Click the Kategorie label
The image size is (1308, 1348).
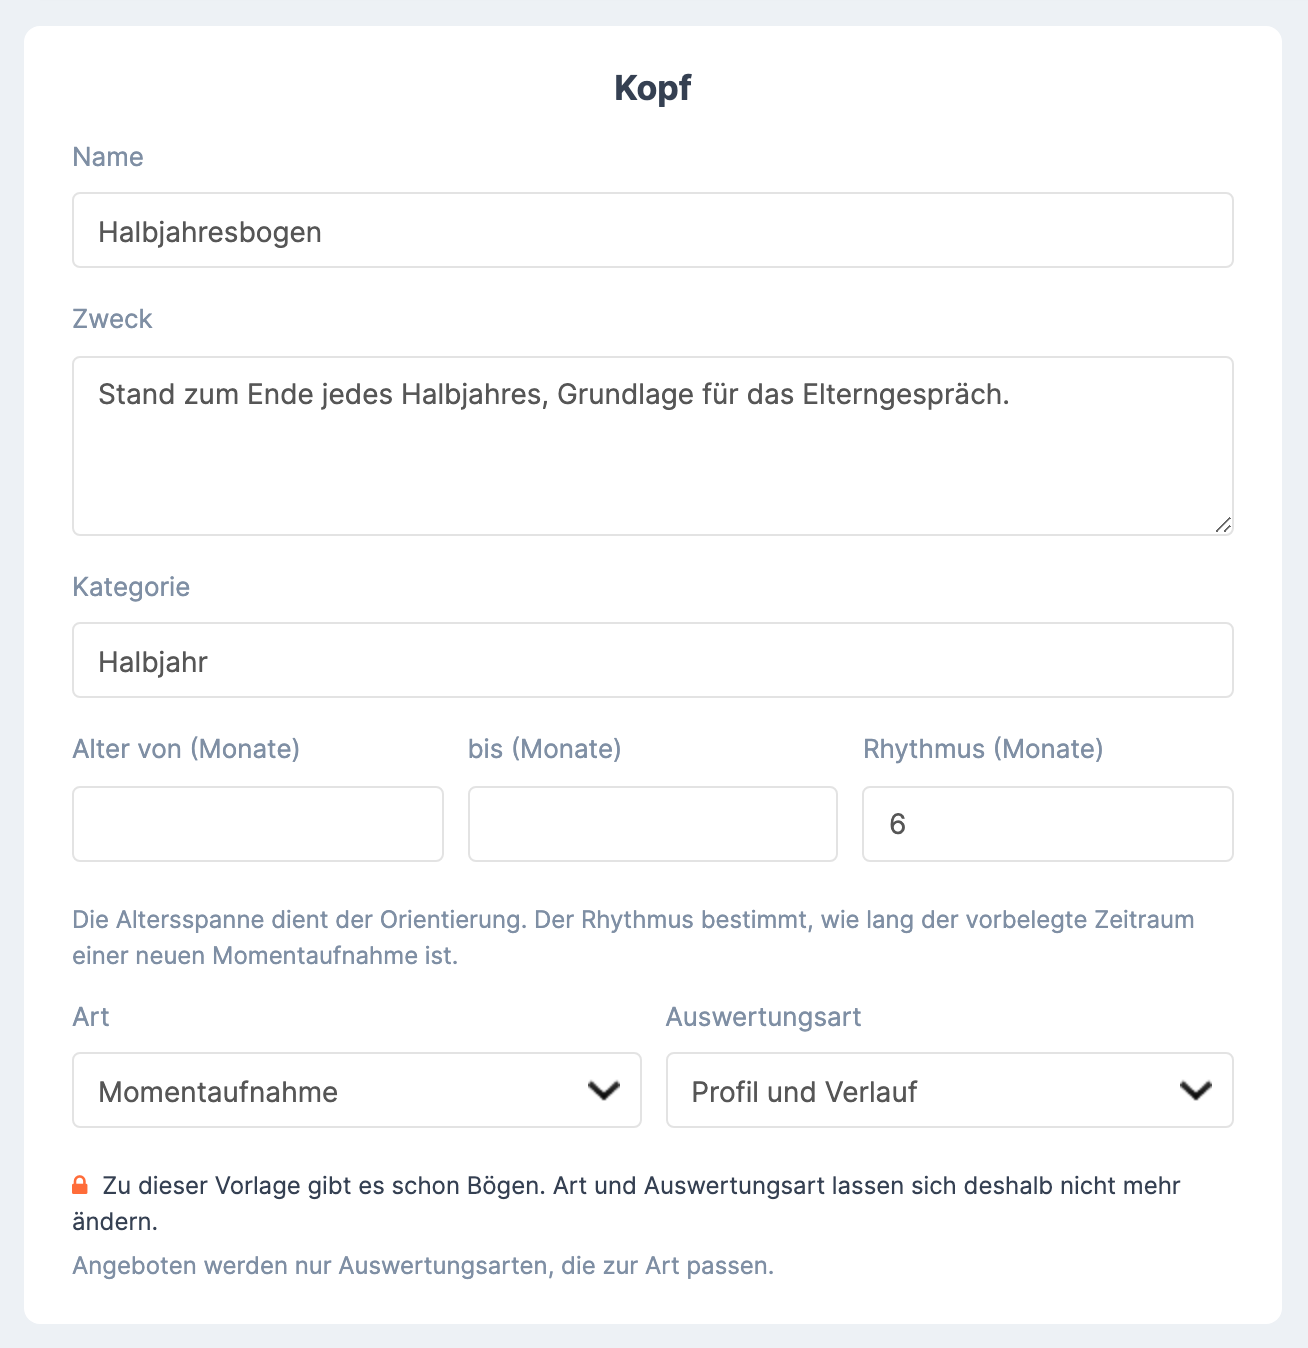pos(131,586)
